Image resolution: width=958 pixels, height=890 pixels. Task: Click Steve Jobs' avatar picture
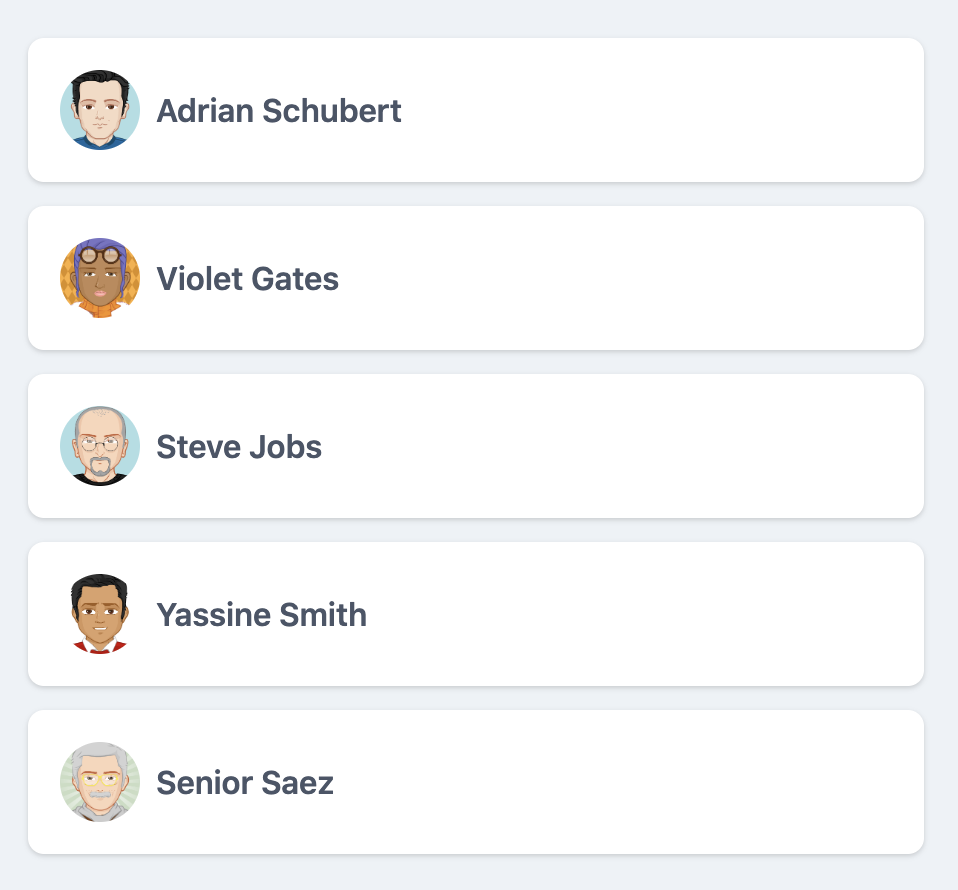coord(100,446)
